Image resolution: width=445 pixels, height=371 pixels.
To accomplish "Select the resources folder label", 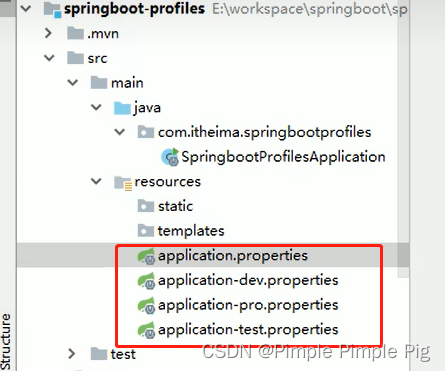I will coord(168,182).
